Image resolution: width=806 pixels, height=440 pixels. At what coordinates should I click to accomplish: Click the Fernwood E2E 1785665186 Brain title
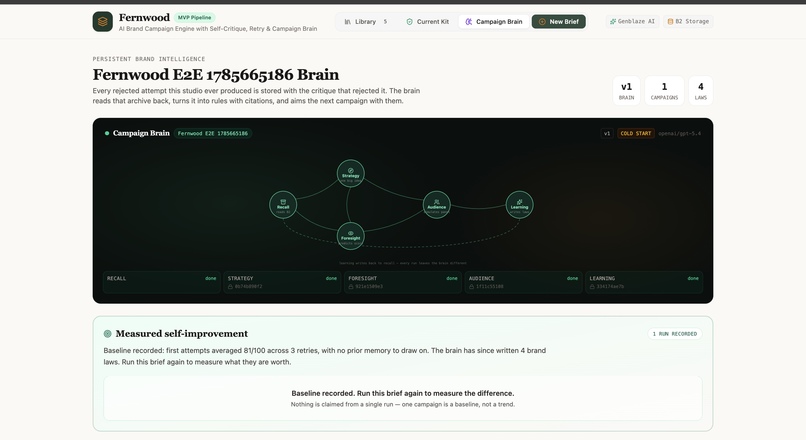pyautogui.click(x=216, y=75)
